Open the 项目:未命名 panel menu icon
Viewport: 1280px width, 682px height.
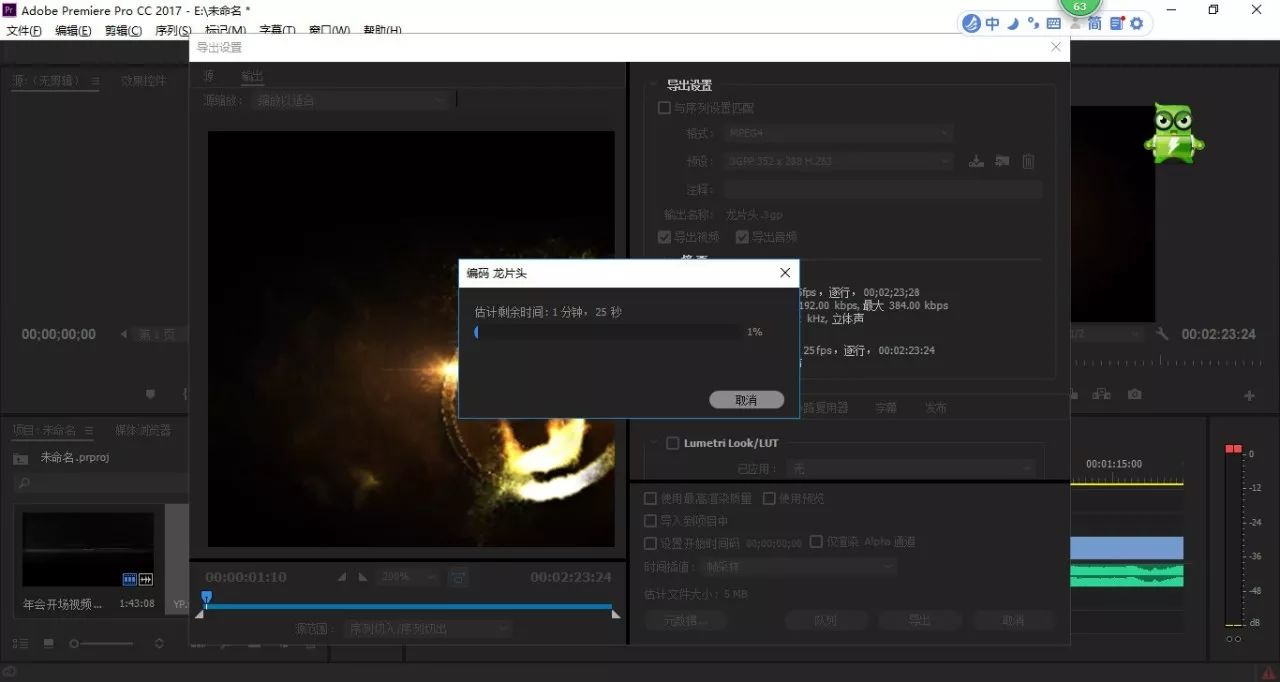tap(89, 430)
